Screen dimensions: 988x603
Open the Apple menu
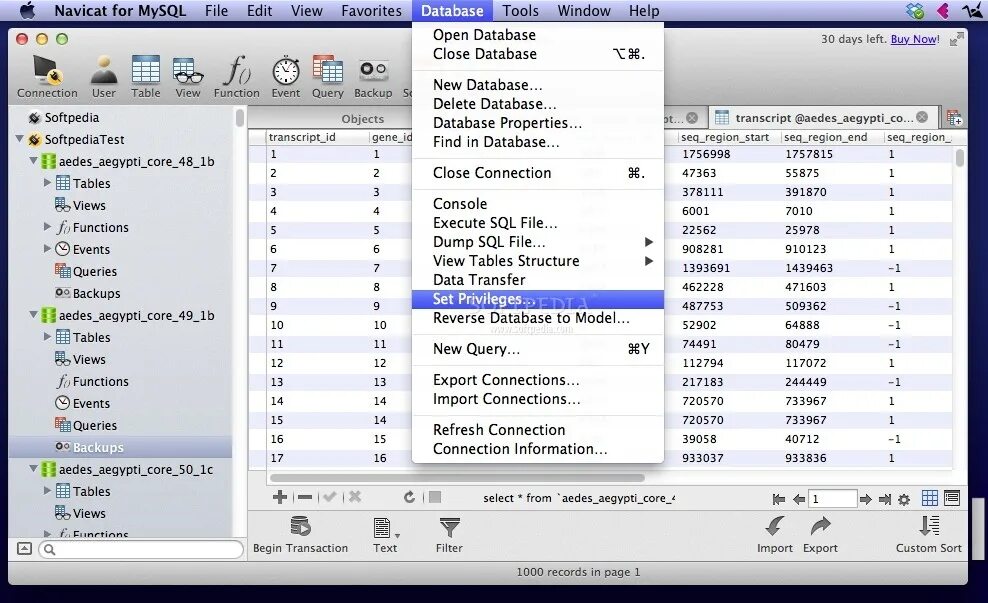(26, 11)
